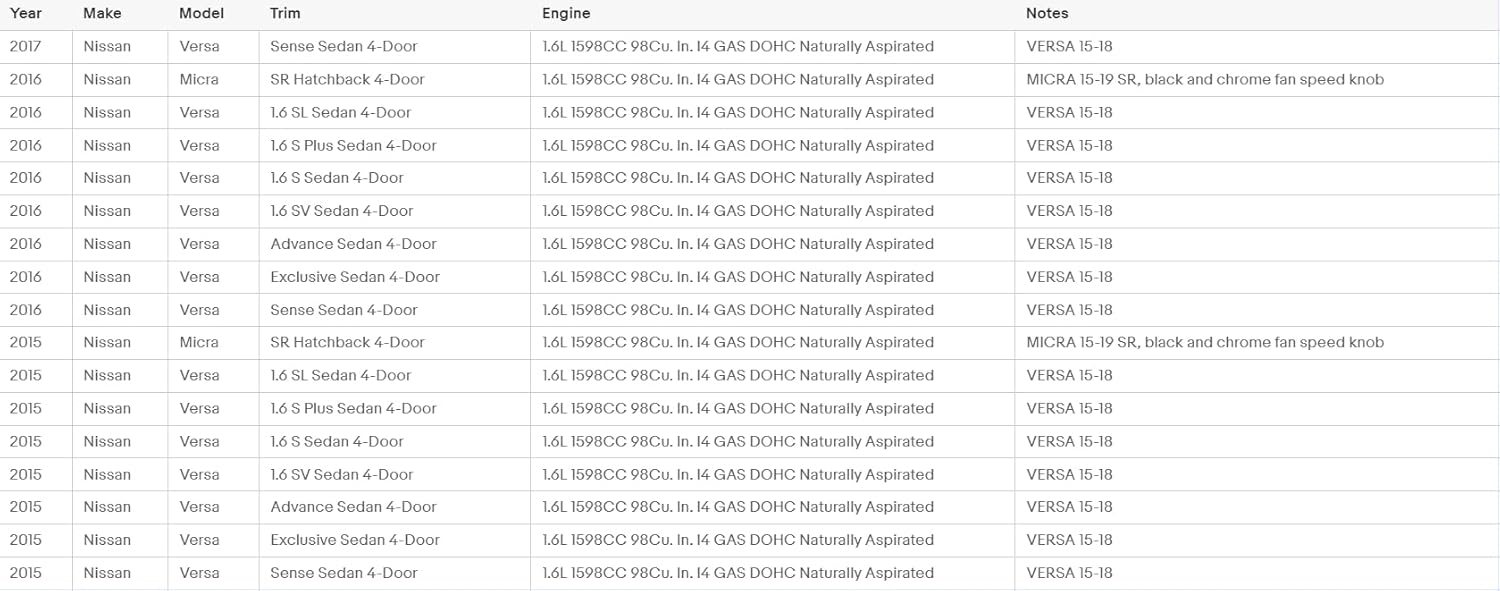Select the 2016 Advance Sedan 4-Door trim
1500x591 pixels.
[353, 244]
